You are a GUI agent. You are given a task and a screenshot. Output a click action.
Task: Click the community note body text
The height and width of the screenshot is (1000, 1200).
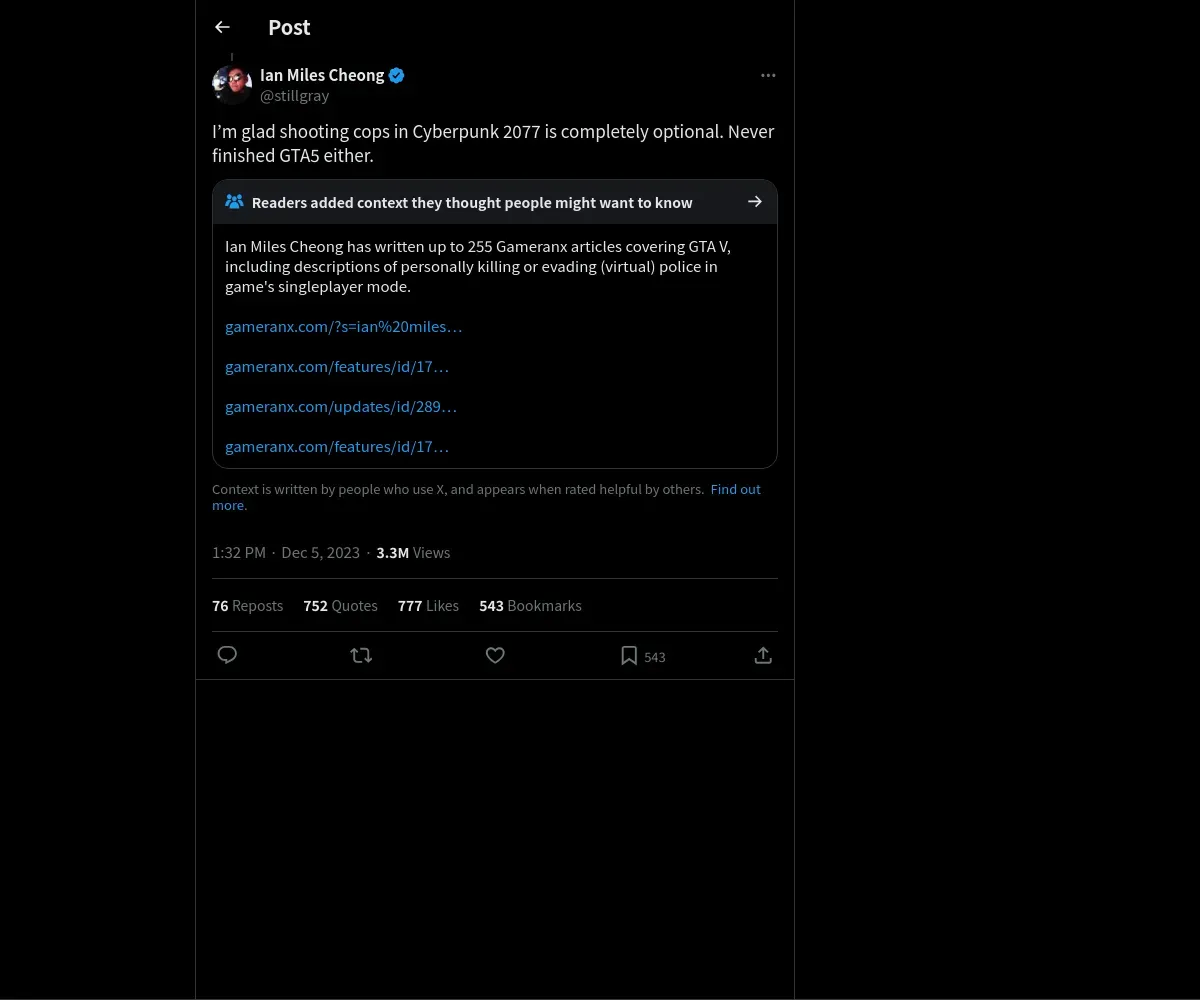click(478, 266)
